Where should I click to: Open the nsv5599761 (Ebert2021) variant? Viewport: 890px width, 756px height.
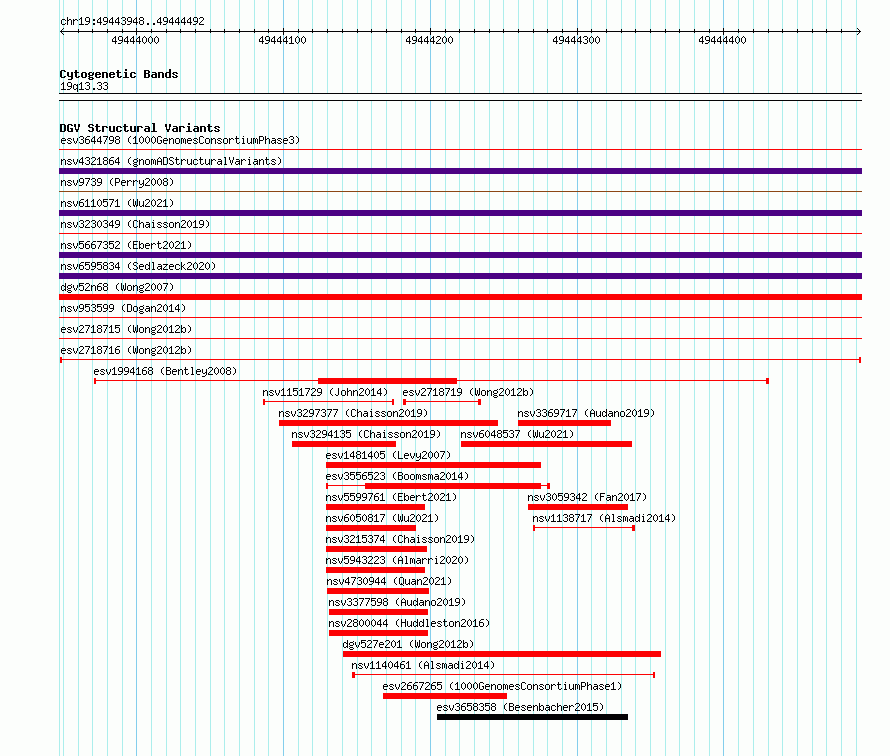(391, 497)
